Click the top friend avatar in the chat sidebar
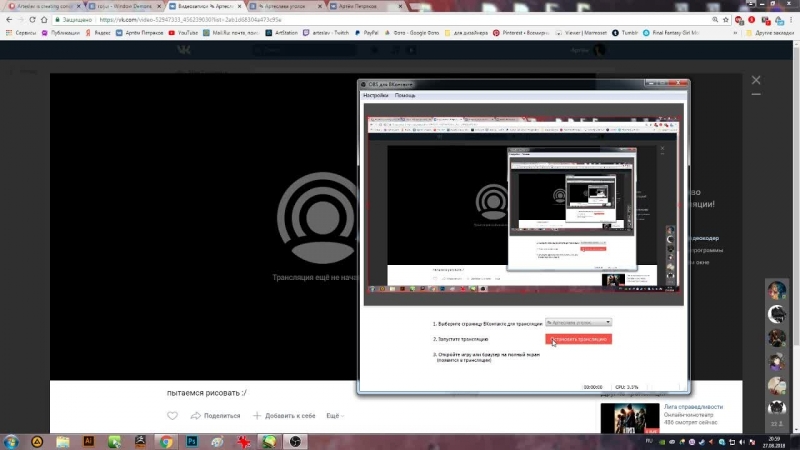800x450 pixels. 776,290
